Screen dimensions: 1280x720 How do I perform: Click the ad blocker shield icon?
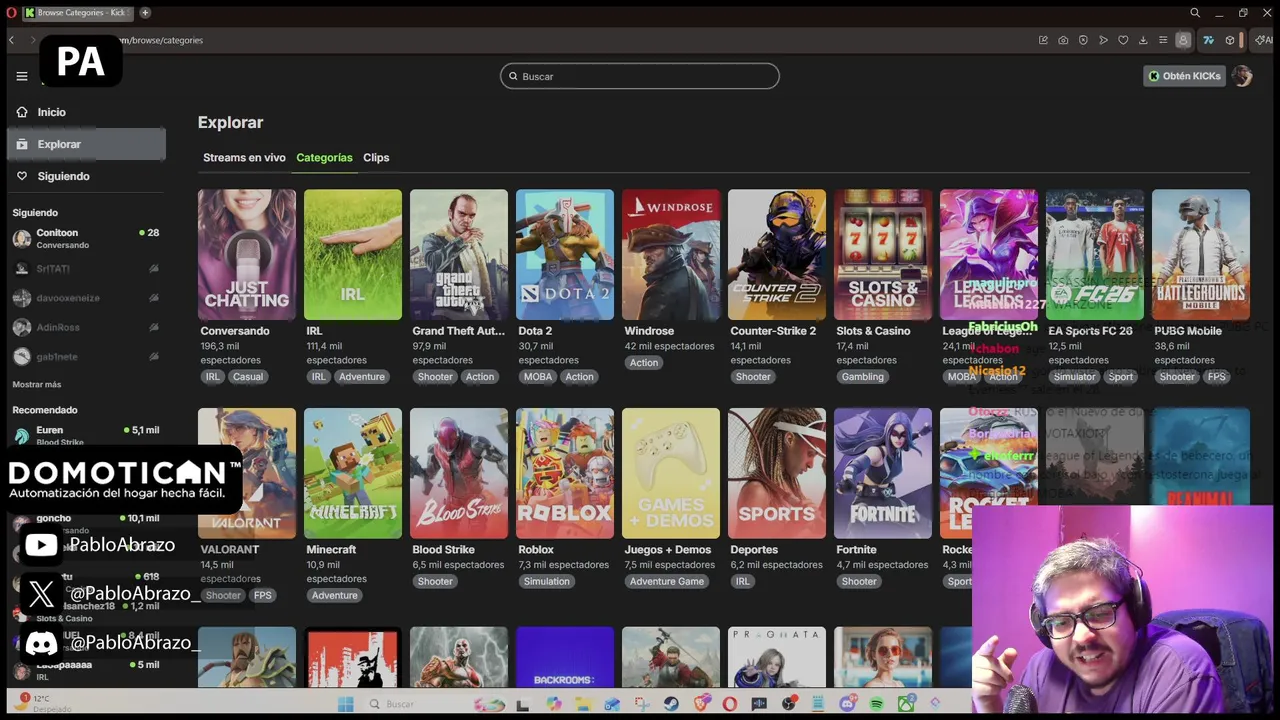pyautogui.click(x=1083, y=40)
